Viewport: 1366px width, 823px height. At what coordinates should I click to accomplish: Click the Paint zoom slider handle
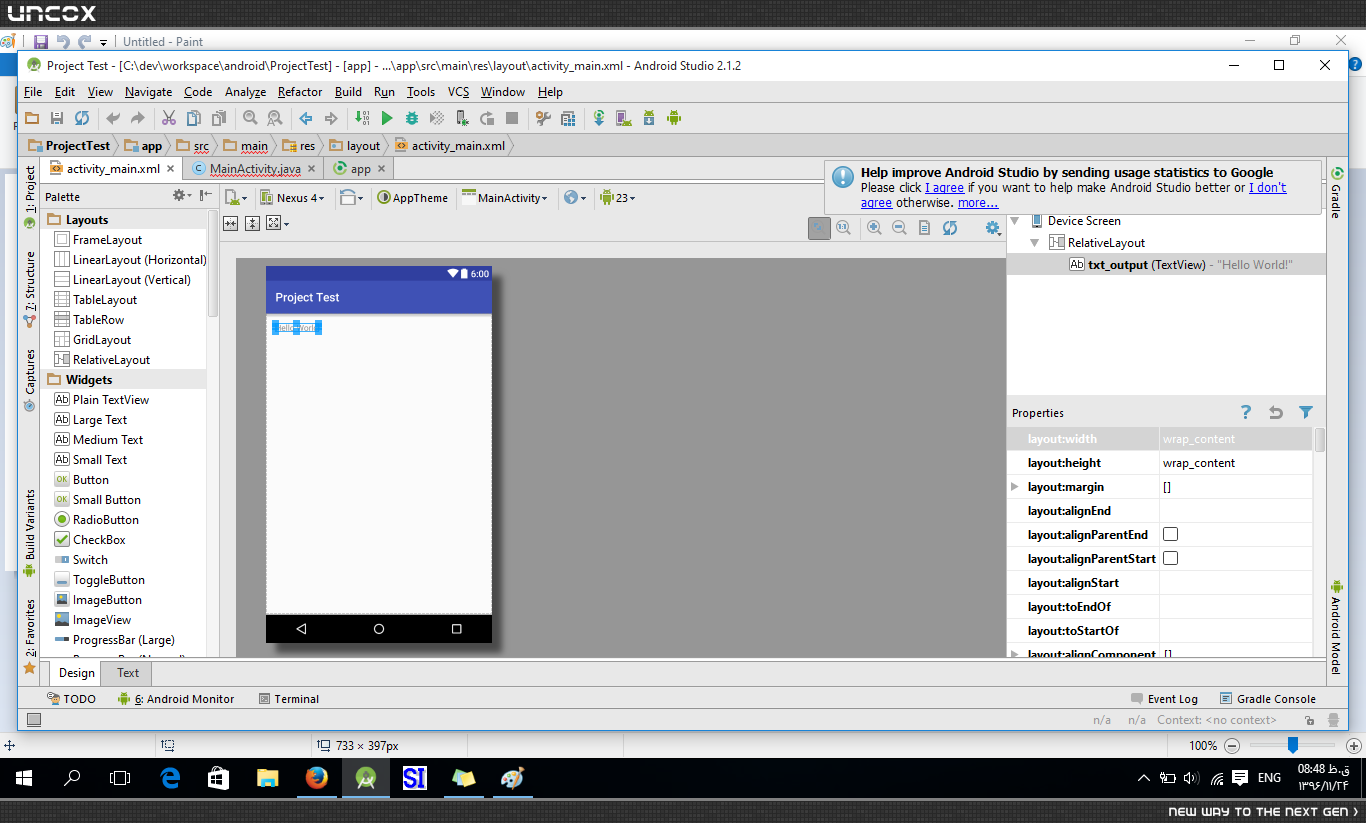click(x=1293, y=745)
